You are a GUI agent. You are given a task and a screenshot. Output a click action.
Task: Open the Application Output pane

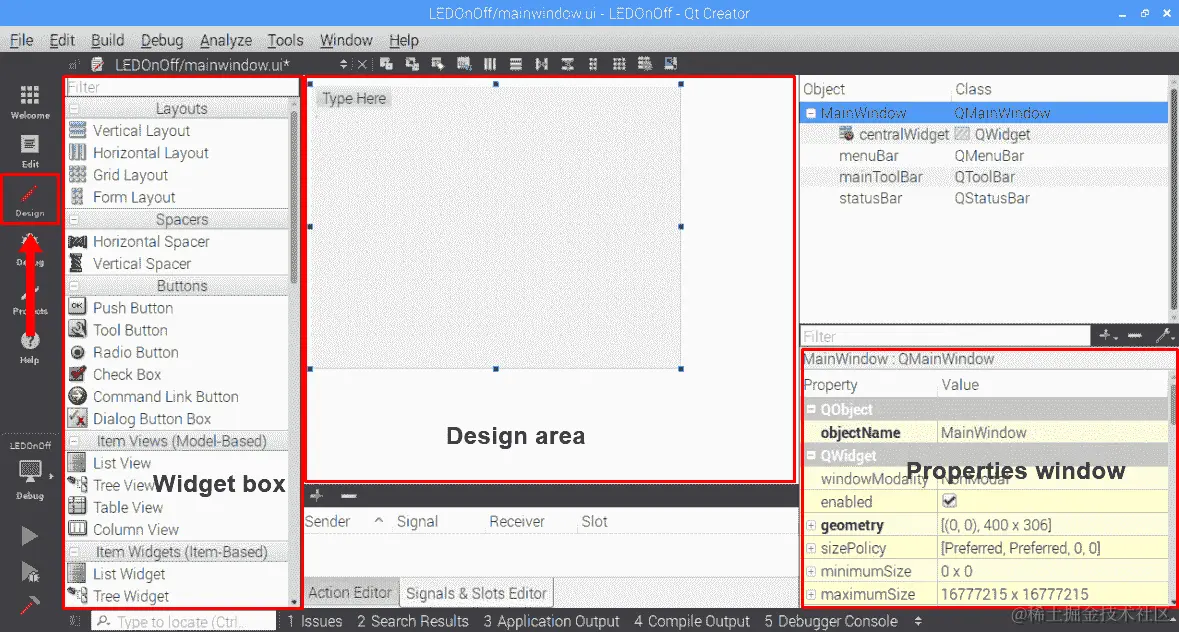pos(551,621)
